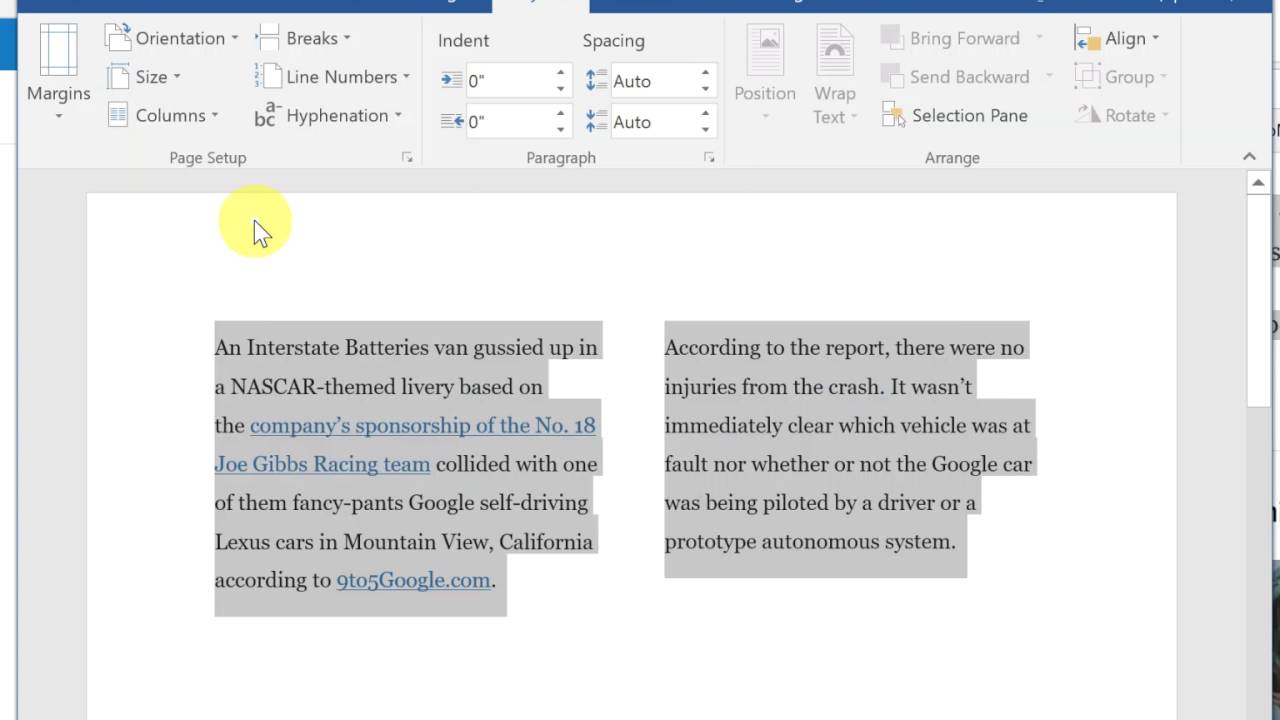The height and width of the screenshot is (720, 1280).
Task: Increase spacing before value
Action: coord(705,73)
